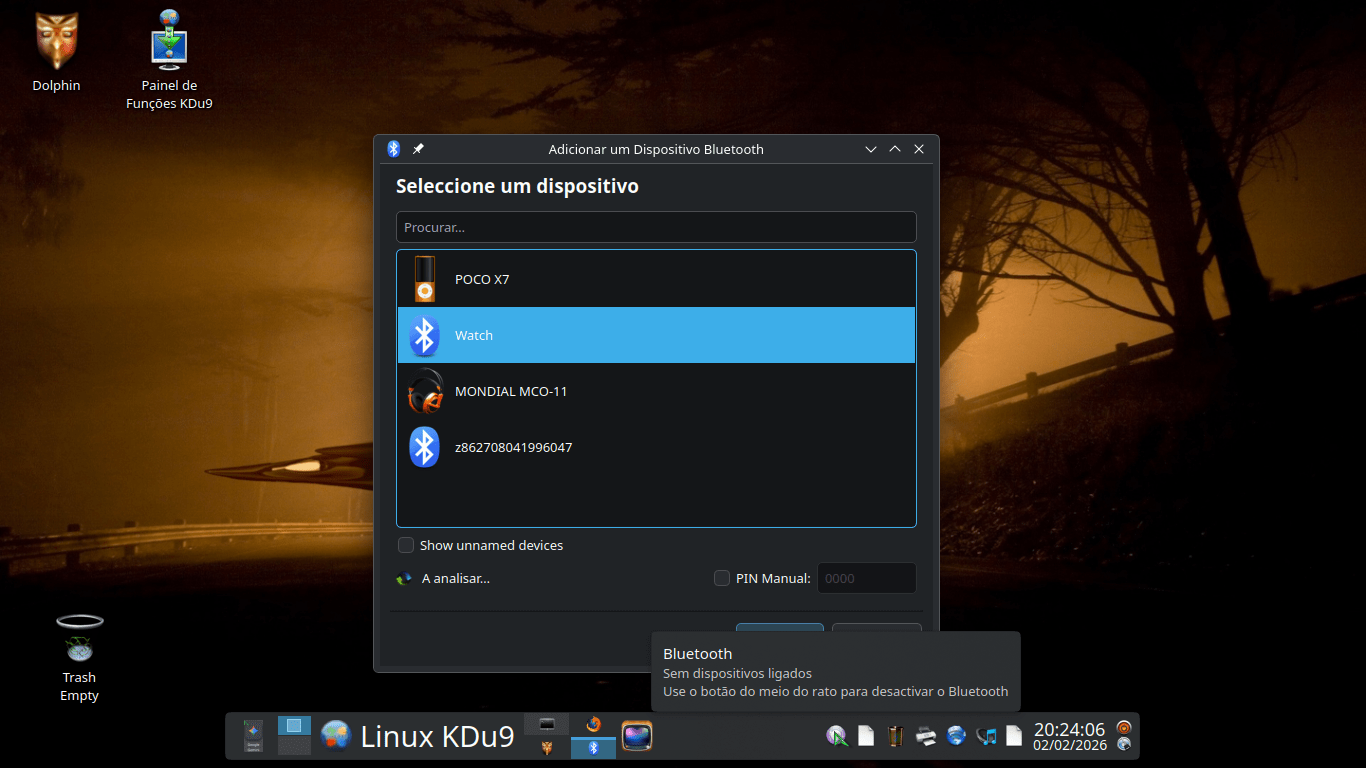
Task: Open the Bluetooth window menu icon in titlebar
Action: (x=394, y=149)
